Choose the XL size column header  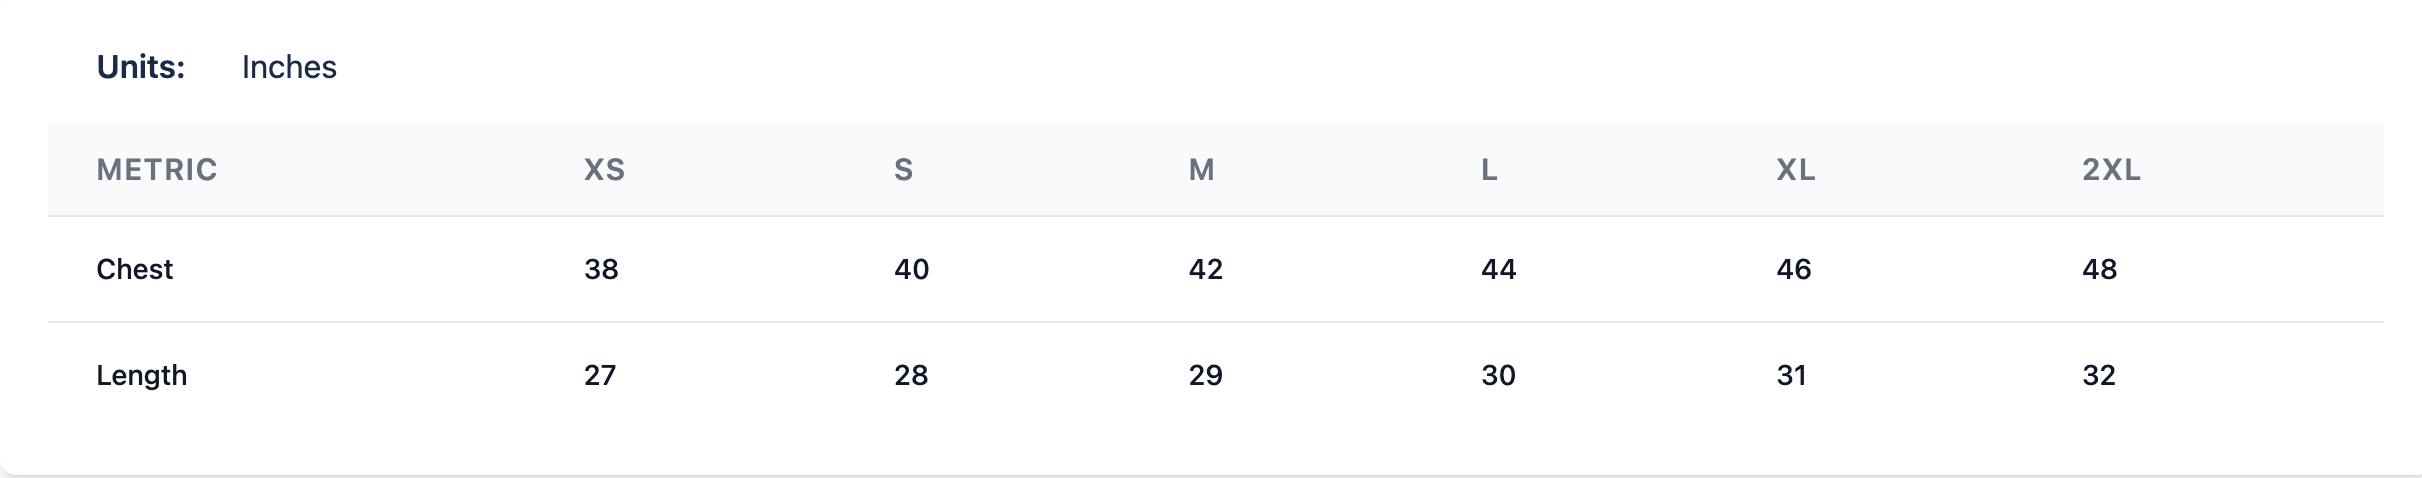point(1795,170)
